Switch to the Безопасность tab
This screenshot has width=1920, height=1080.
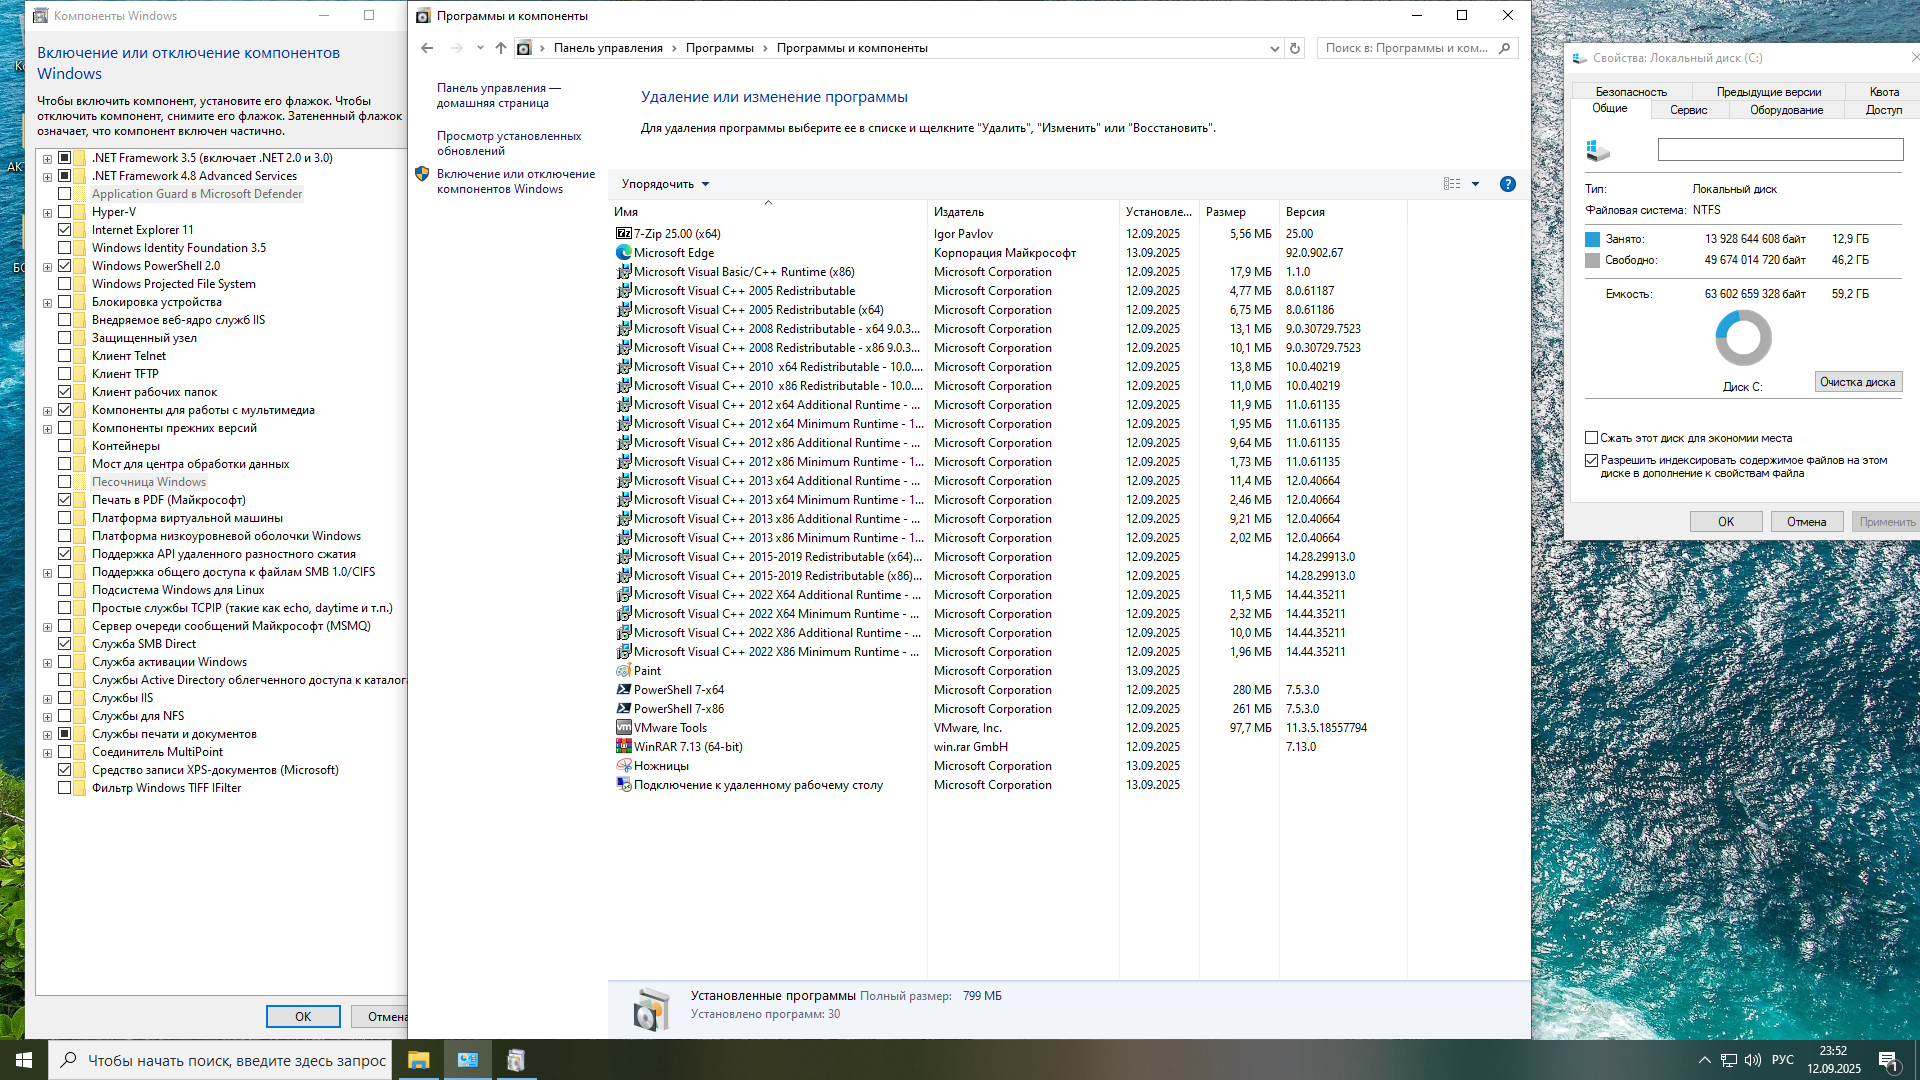(1631, 92)
